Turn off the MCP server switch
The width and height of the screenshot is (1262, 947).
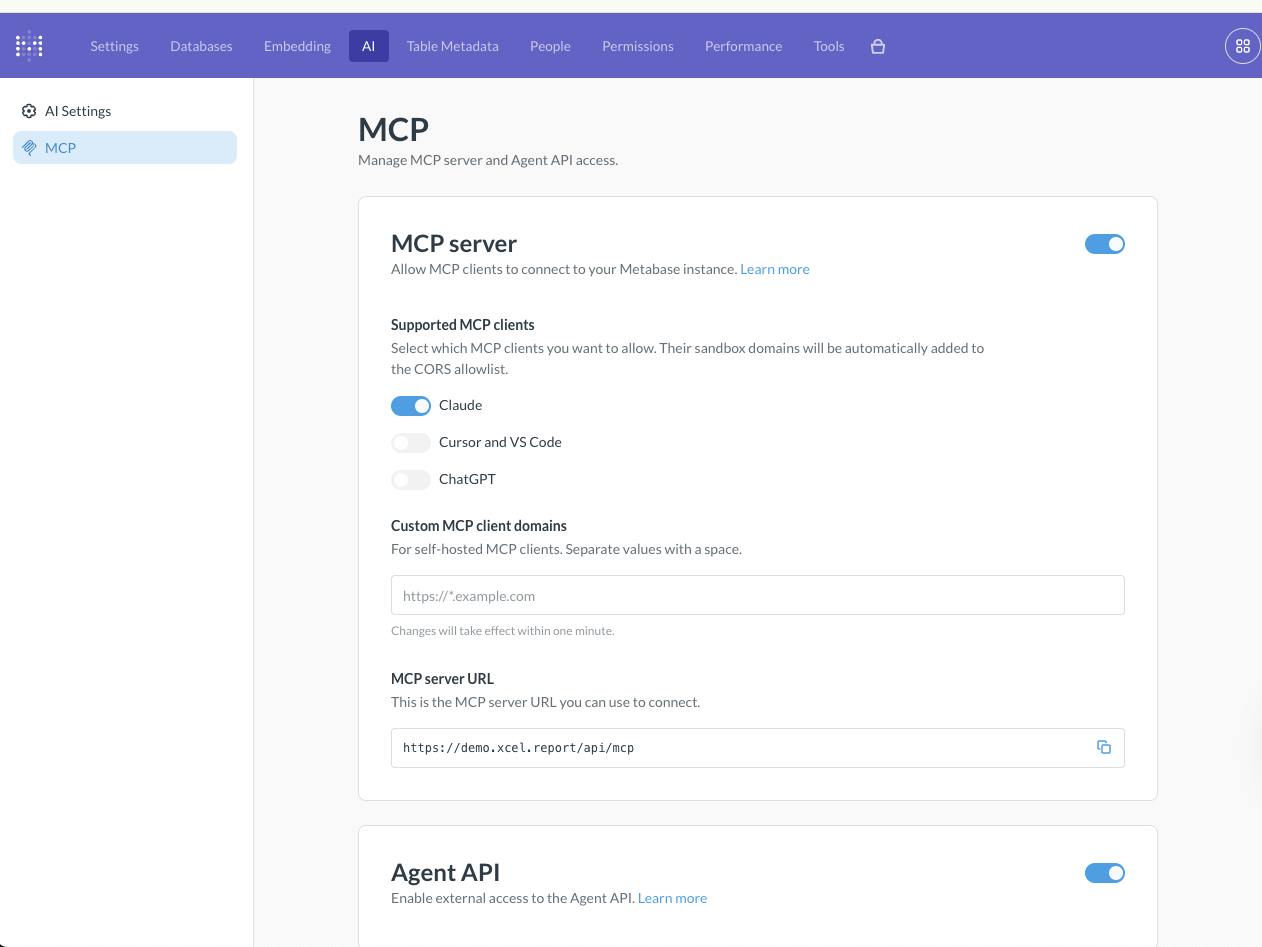tap(1105, 244)
